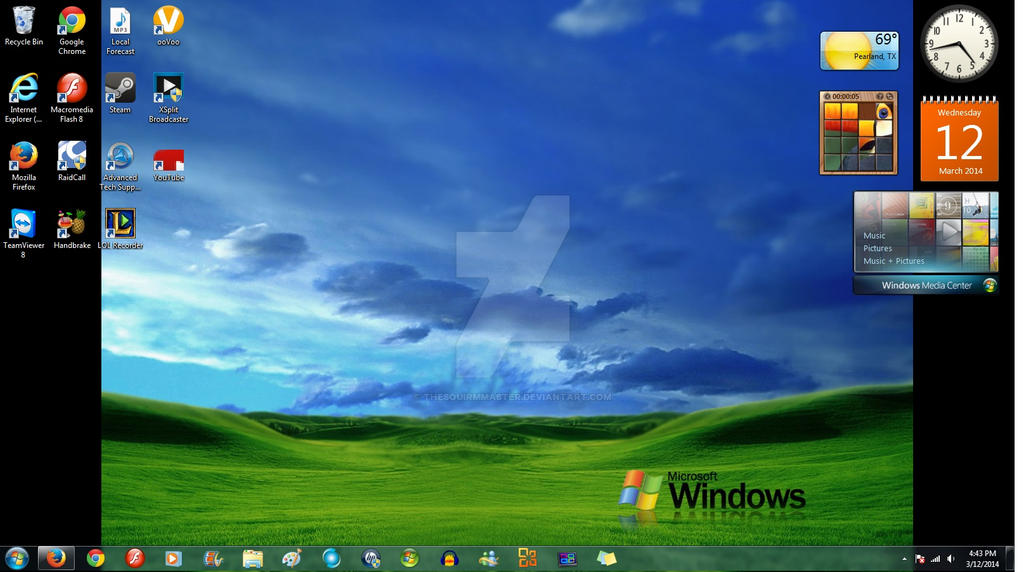
Task: Click play-arrow tile in Media Center gadget
Action: click(x=948, y=231)
